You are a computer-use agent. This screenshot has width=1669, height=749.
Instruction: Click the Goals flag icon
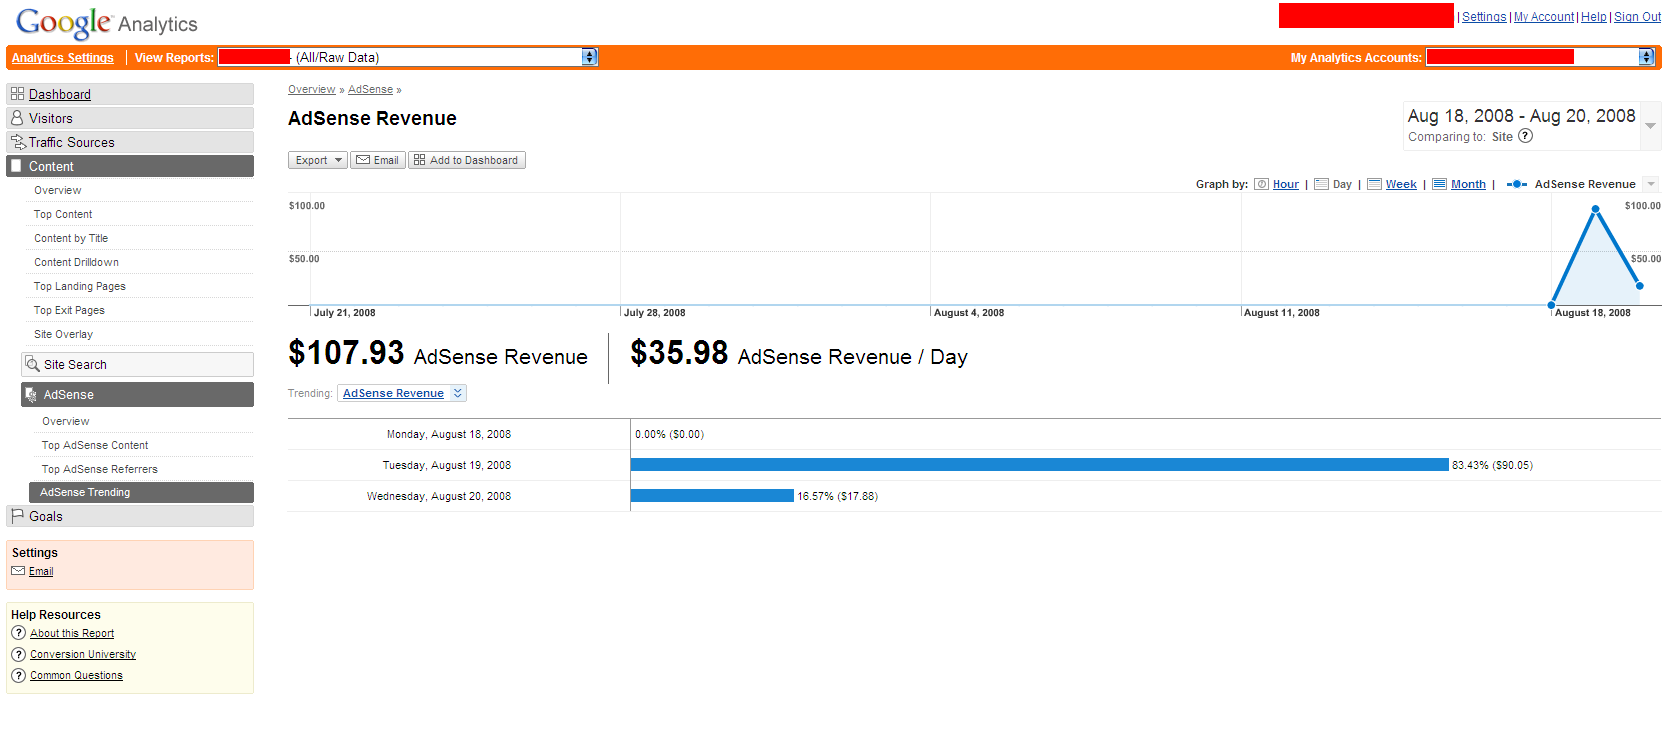click(17, 516)
